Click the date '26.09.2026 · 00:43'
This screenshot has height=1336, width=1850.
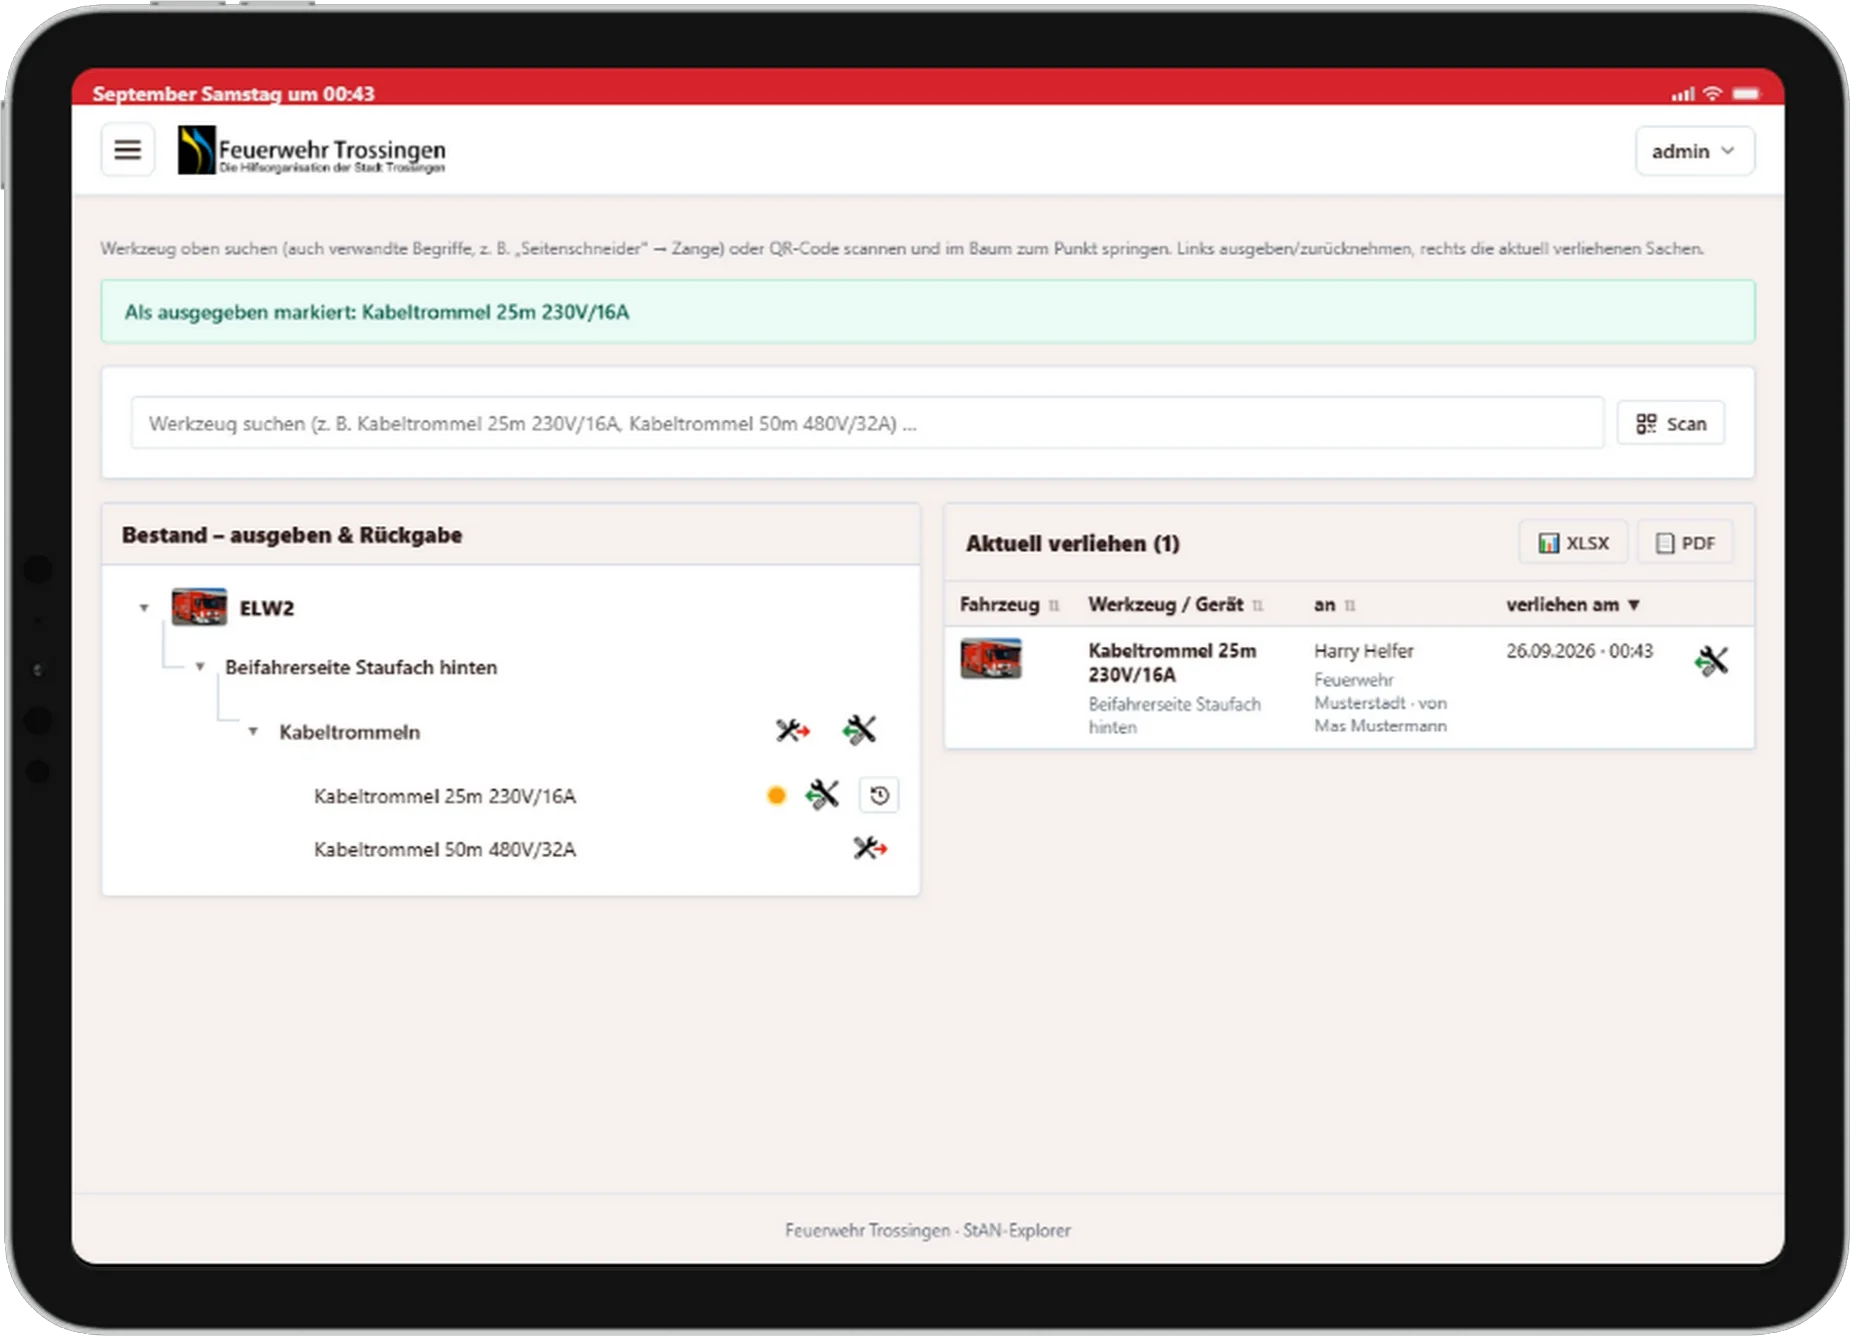[x=1580, y=651]
